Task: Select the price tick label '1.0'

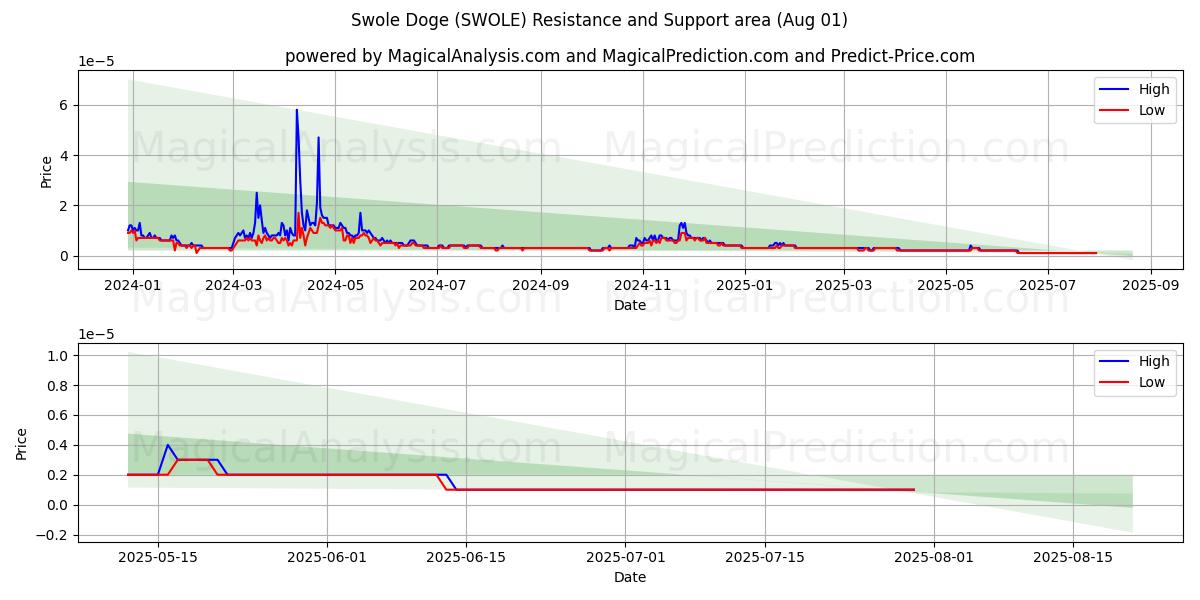Action: pos(57,355)
